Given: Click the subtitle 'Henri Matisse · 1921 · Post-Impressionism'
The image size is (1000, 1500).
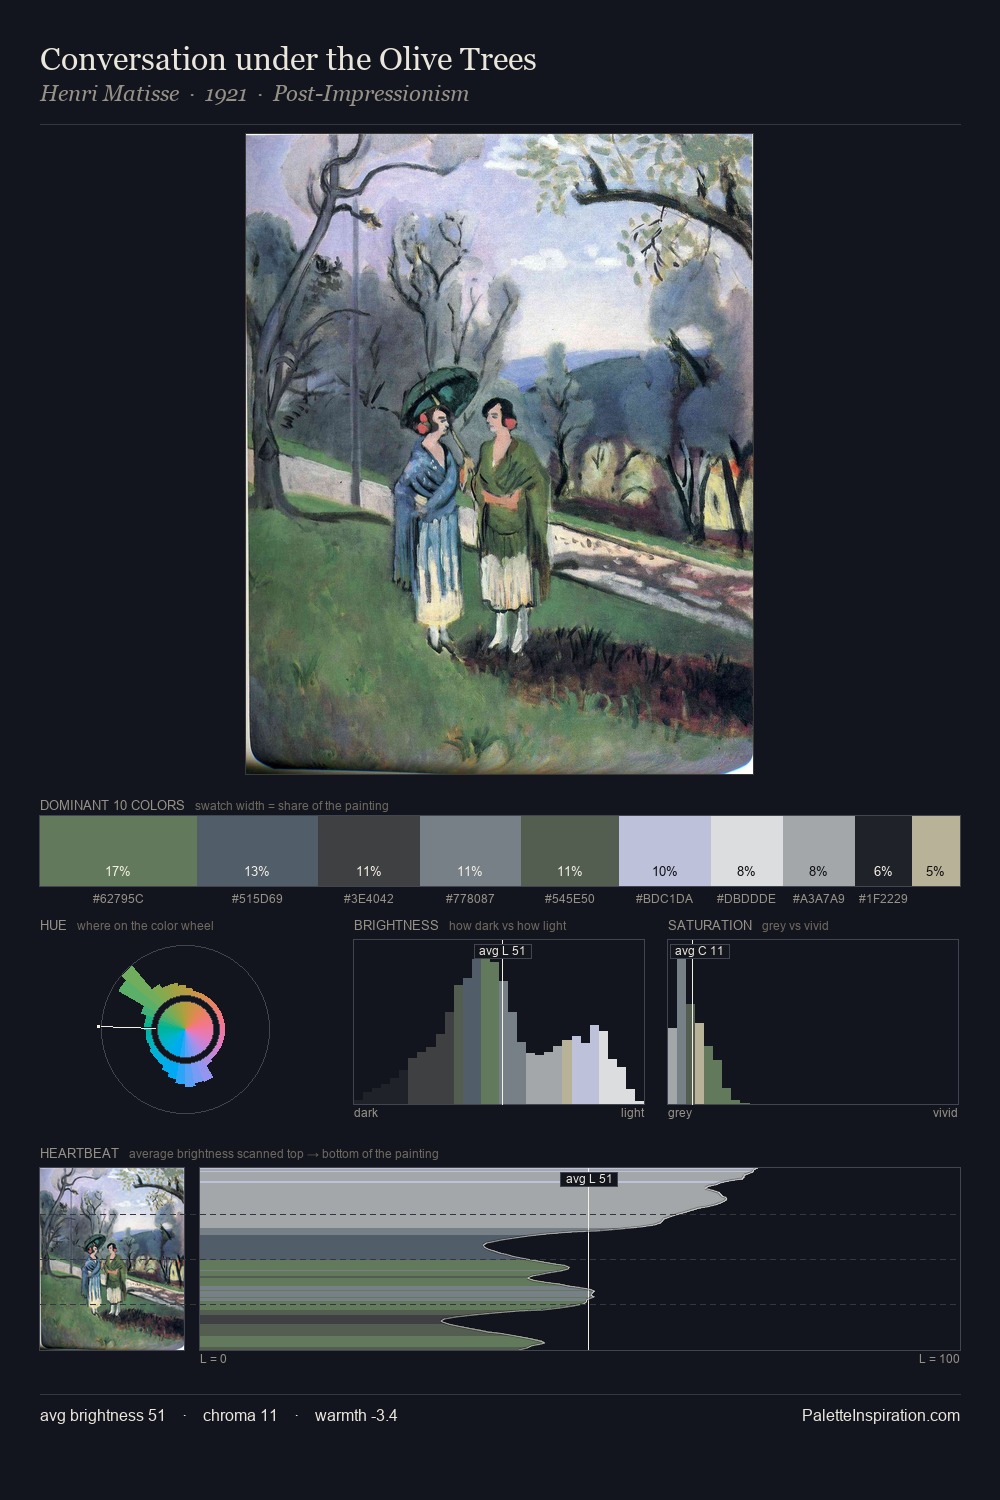Looking at the screenshot, I should click(x=254, y=94).
